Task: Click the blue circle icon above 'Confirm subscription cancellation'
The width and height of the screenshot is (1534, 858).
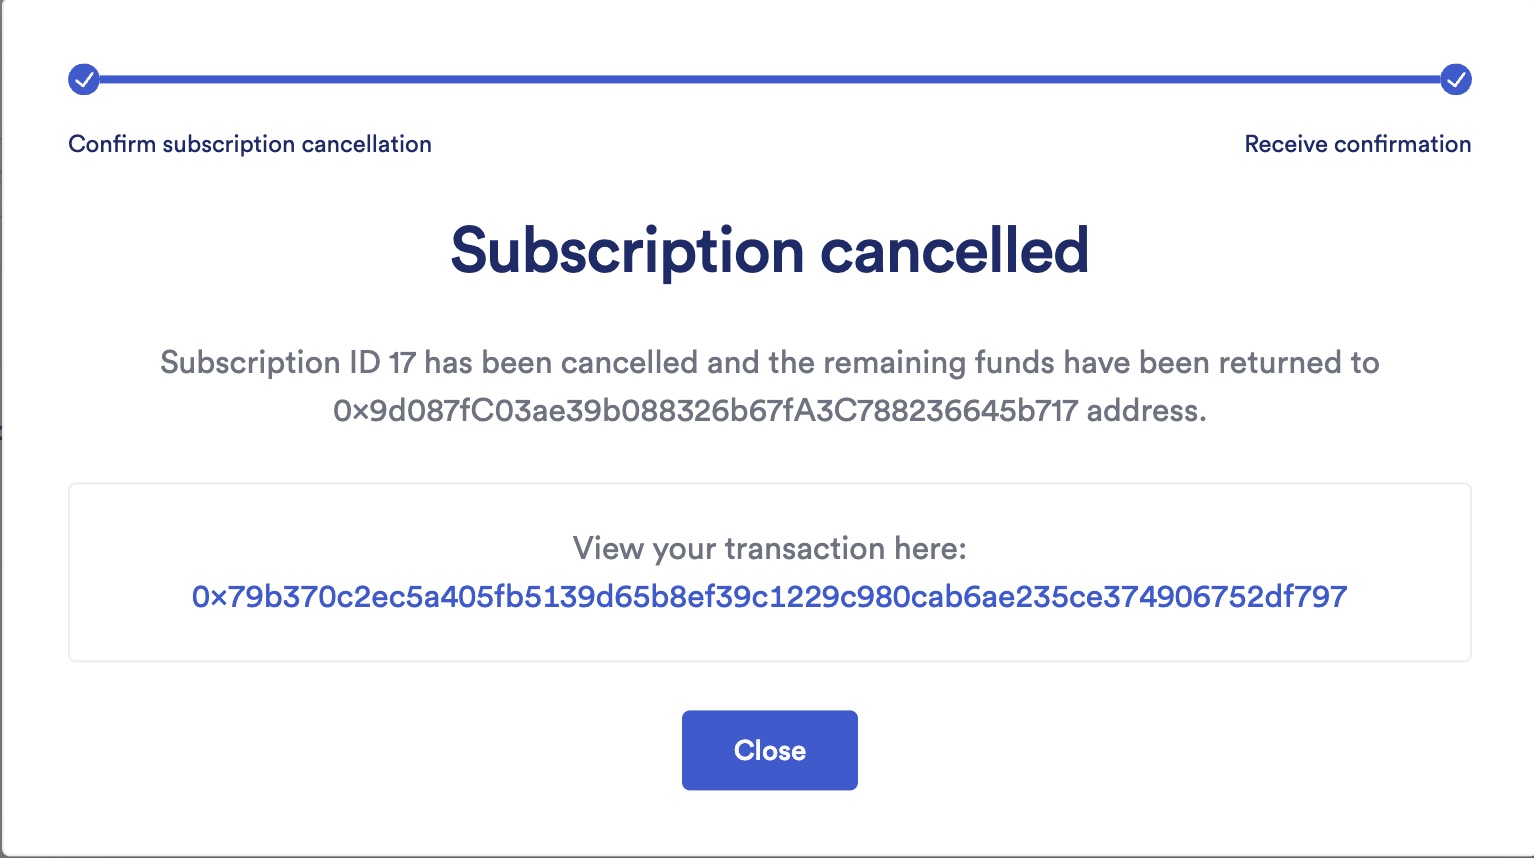Action: (84, 79)
